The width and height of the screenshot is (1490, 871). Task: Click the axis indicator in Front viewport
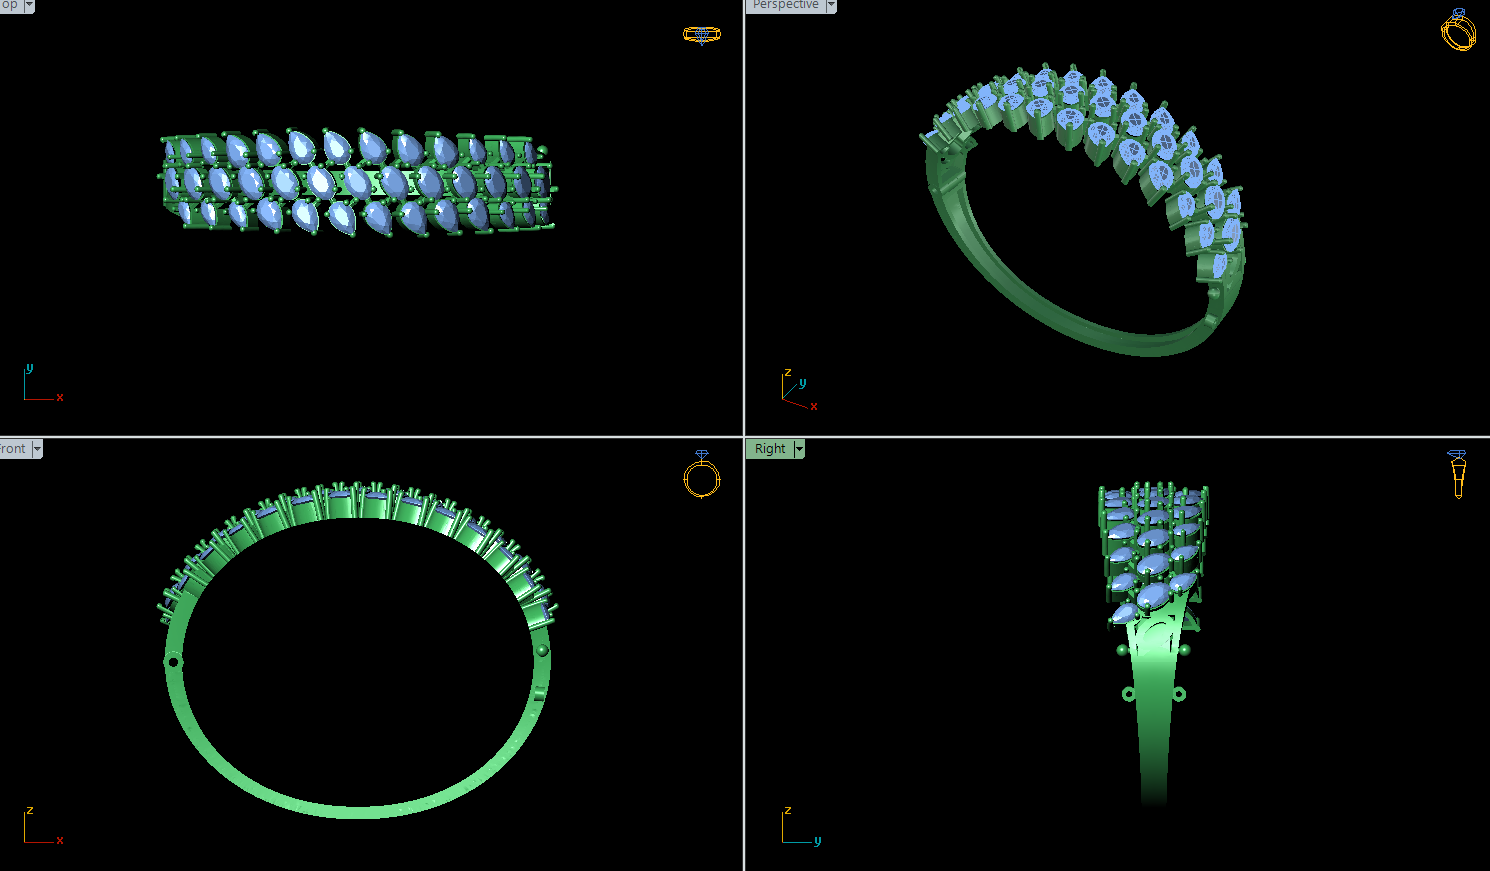click(x=40, y=828)
